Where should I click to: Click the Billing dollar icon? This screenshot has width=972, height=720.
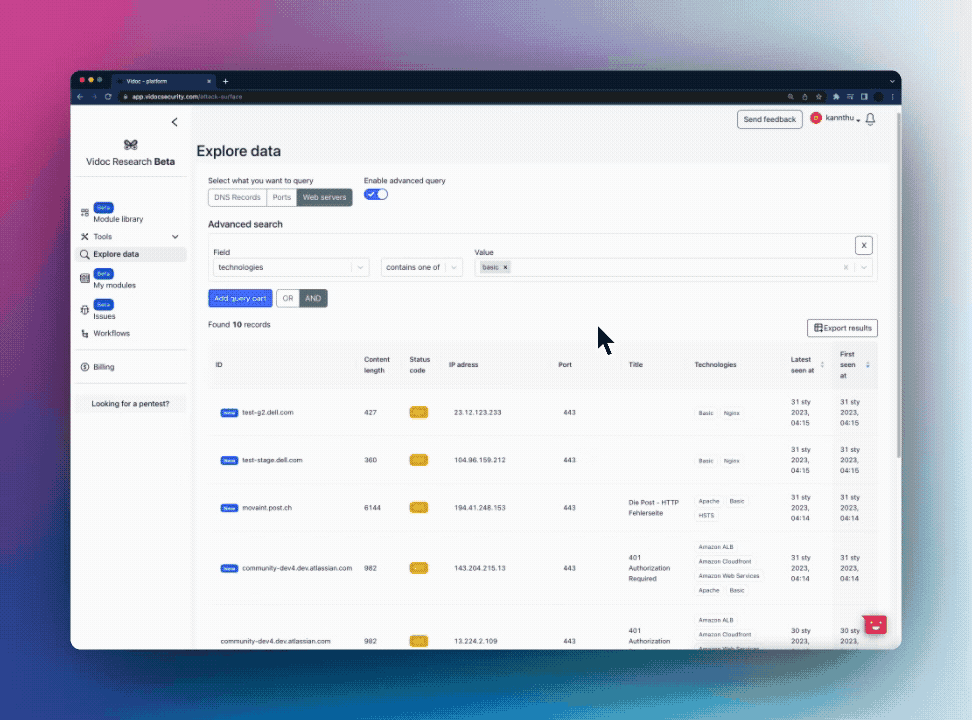coord(85,367)
